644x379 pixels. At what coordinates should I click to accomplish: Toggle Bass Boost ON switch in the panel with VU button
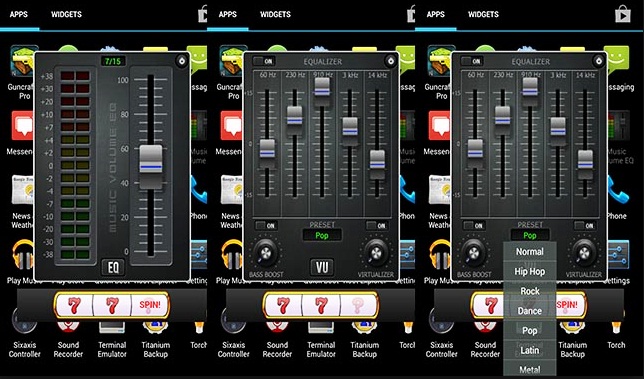(266, 225)
